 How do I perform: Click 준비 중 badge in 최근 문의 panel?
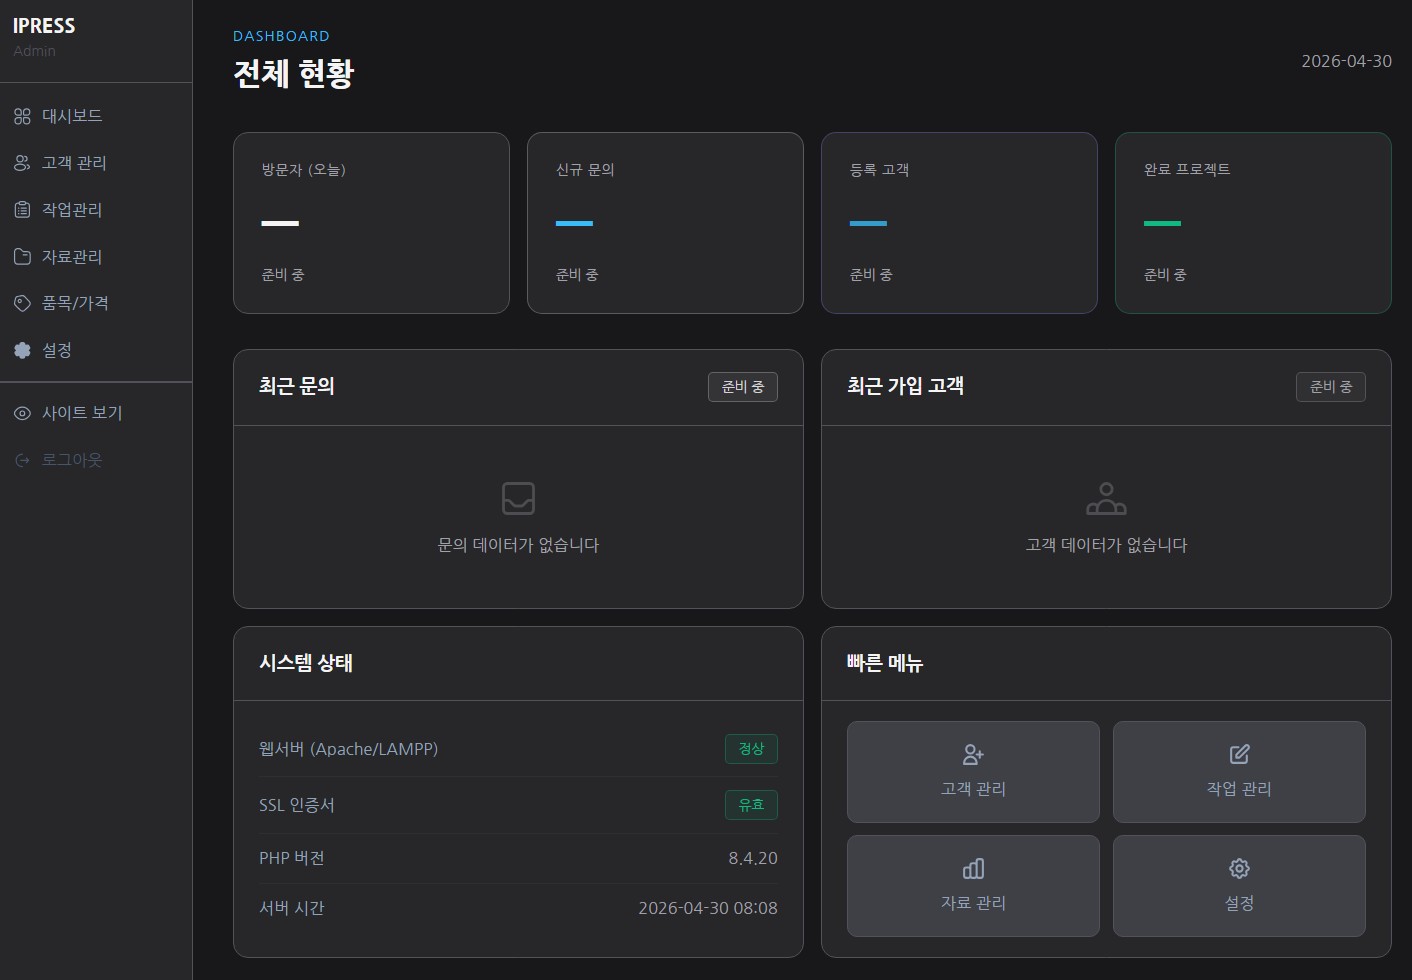pos(742,387)
